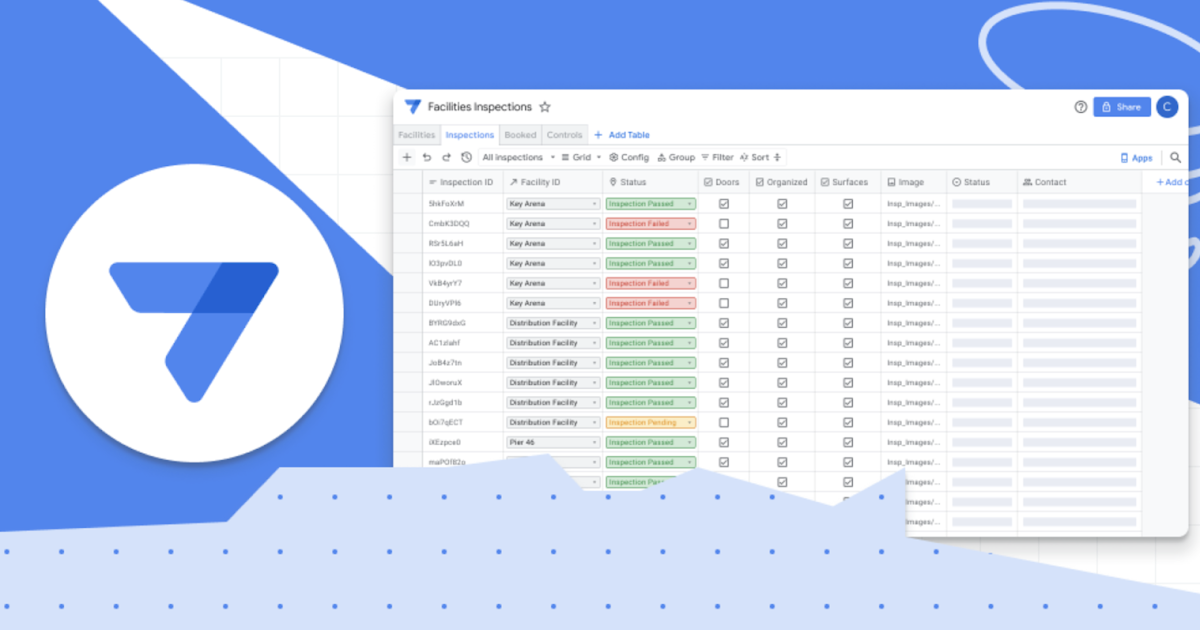Select the Image column header

[x=914, y=182]
